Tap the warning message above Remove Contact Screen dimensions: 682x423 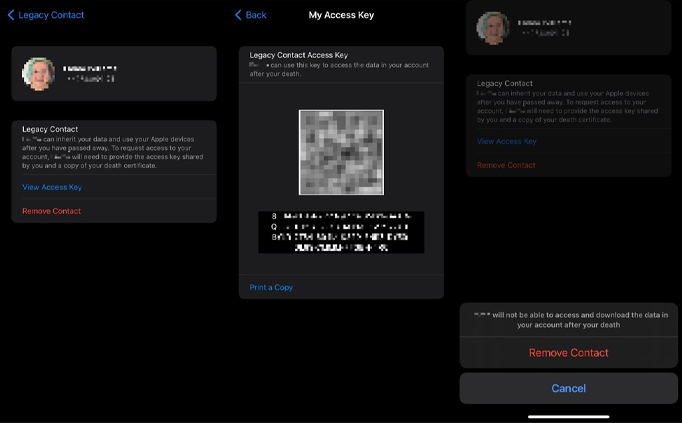click(x=568, y=319)
